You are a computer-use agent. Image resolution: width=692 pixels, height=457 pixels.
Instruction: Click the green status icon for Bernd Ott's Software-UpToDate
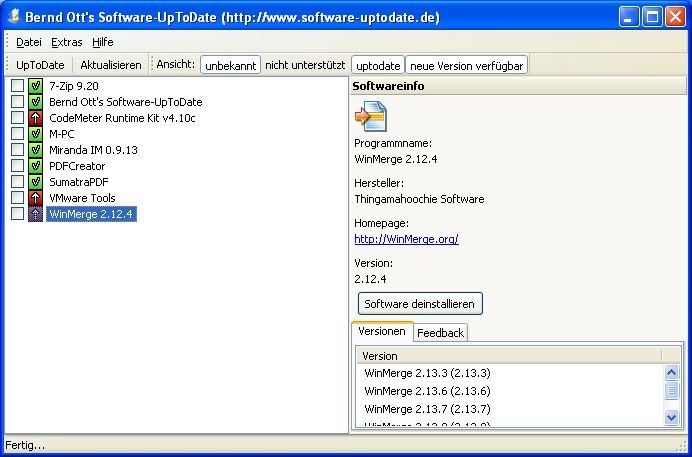point(35,101)
